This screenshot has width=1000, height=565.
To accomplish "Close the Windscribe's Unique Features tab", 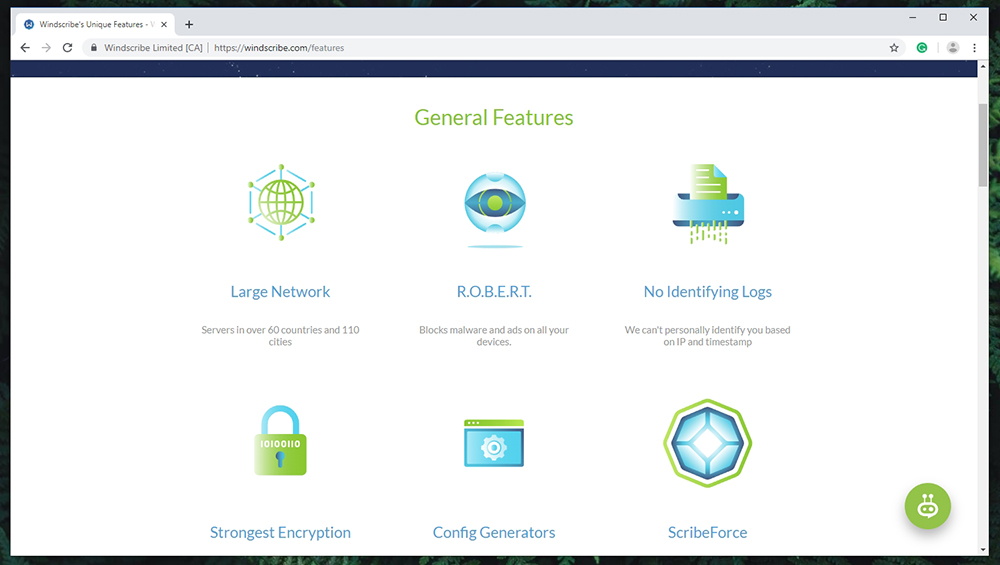I will (164, 24).
